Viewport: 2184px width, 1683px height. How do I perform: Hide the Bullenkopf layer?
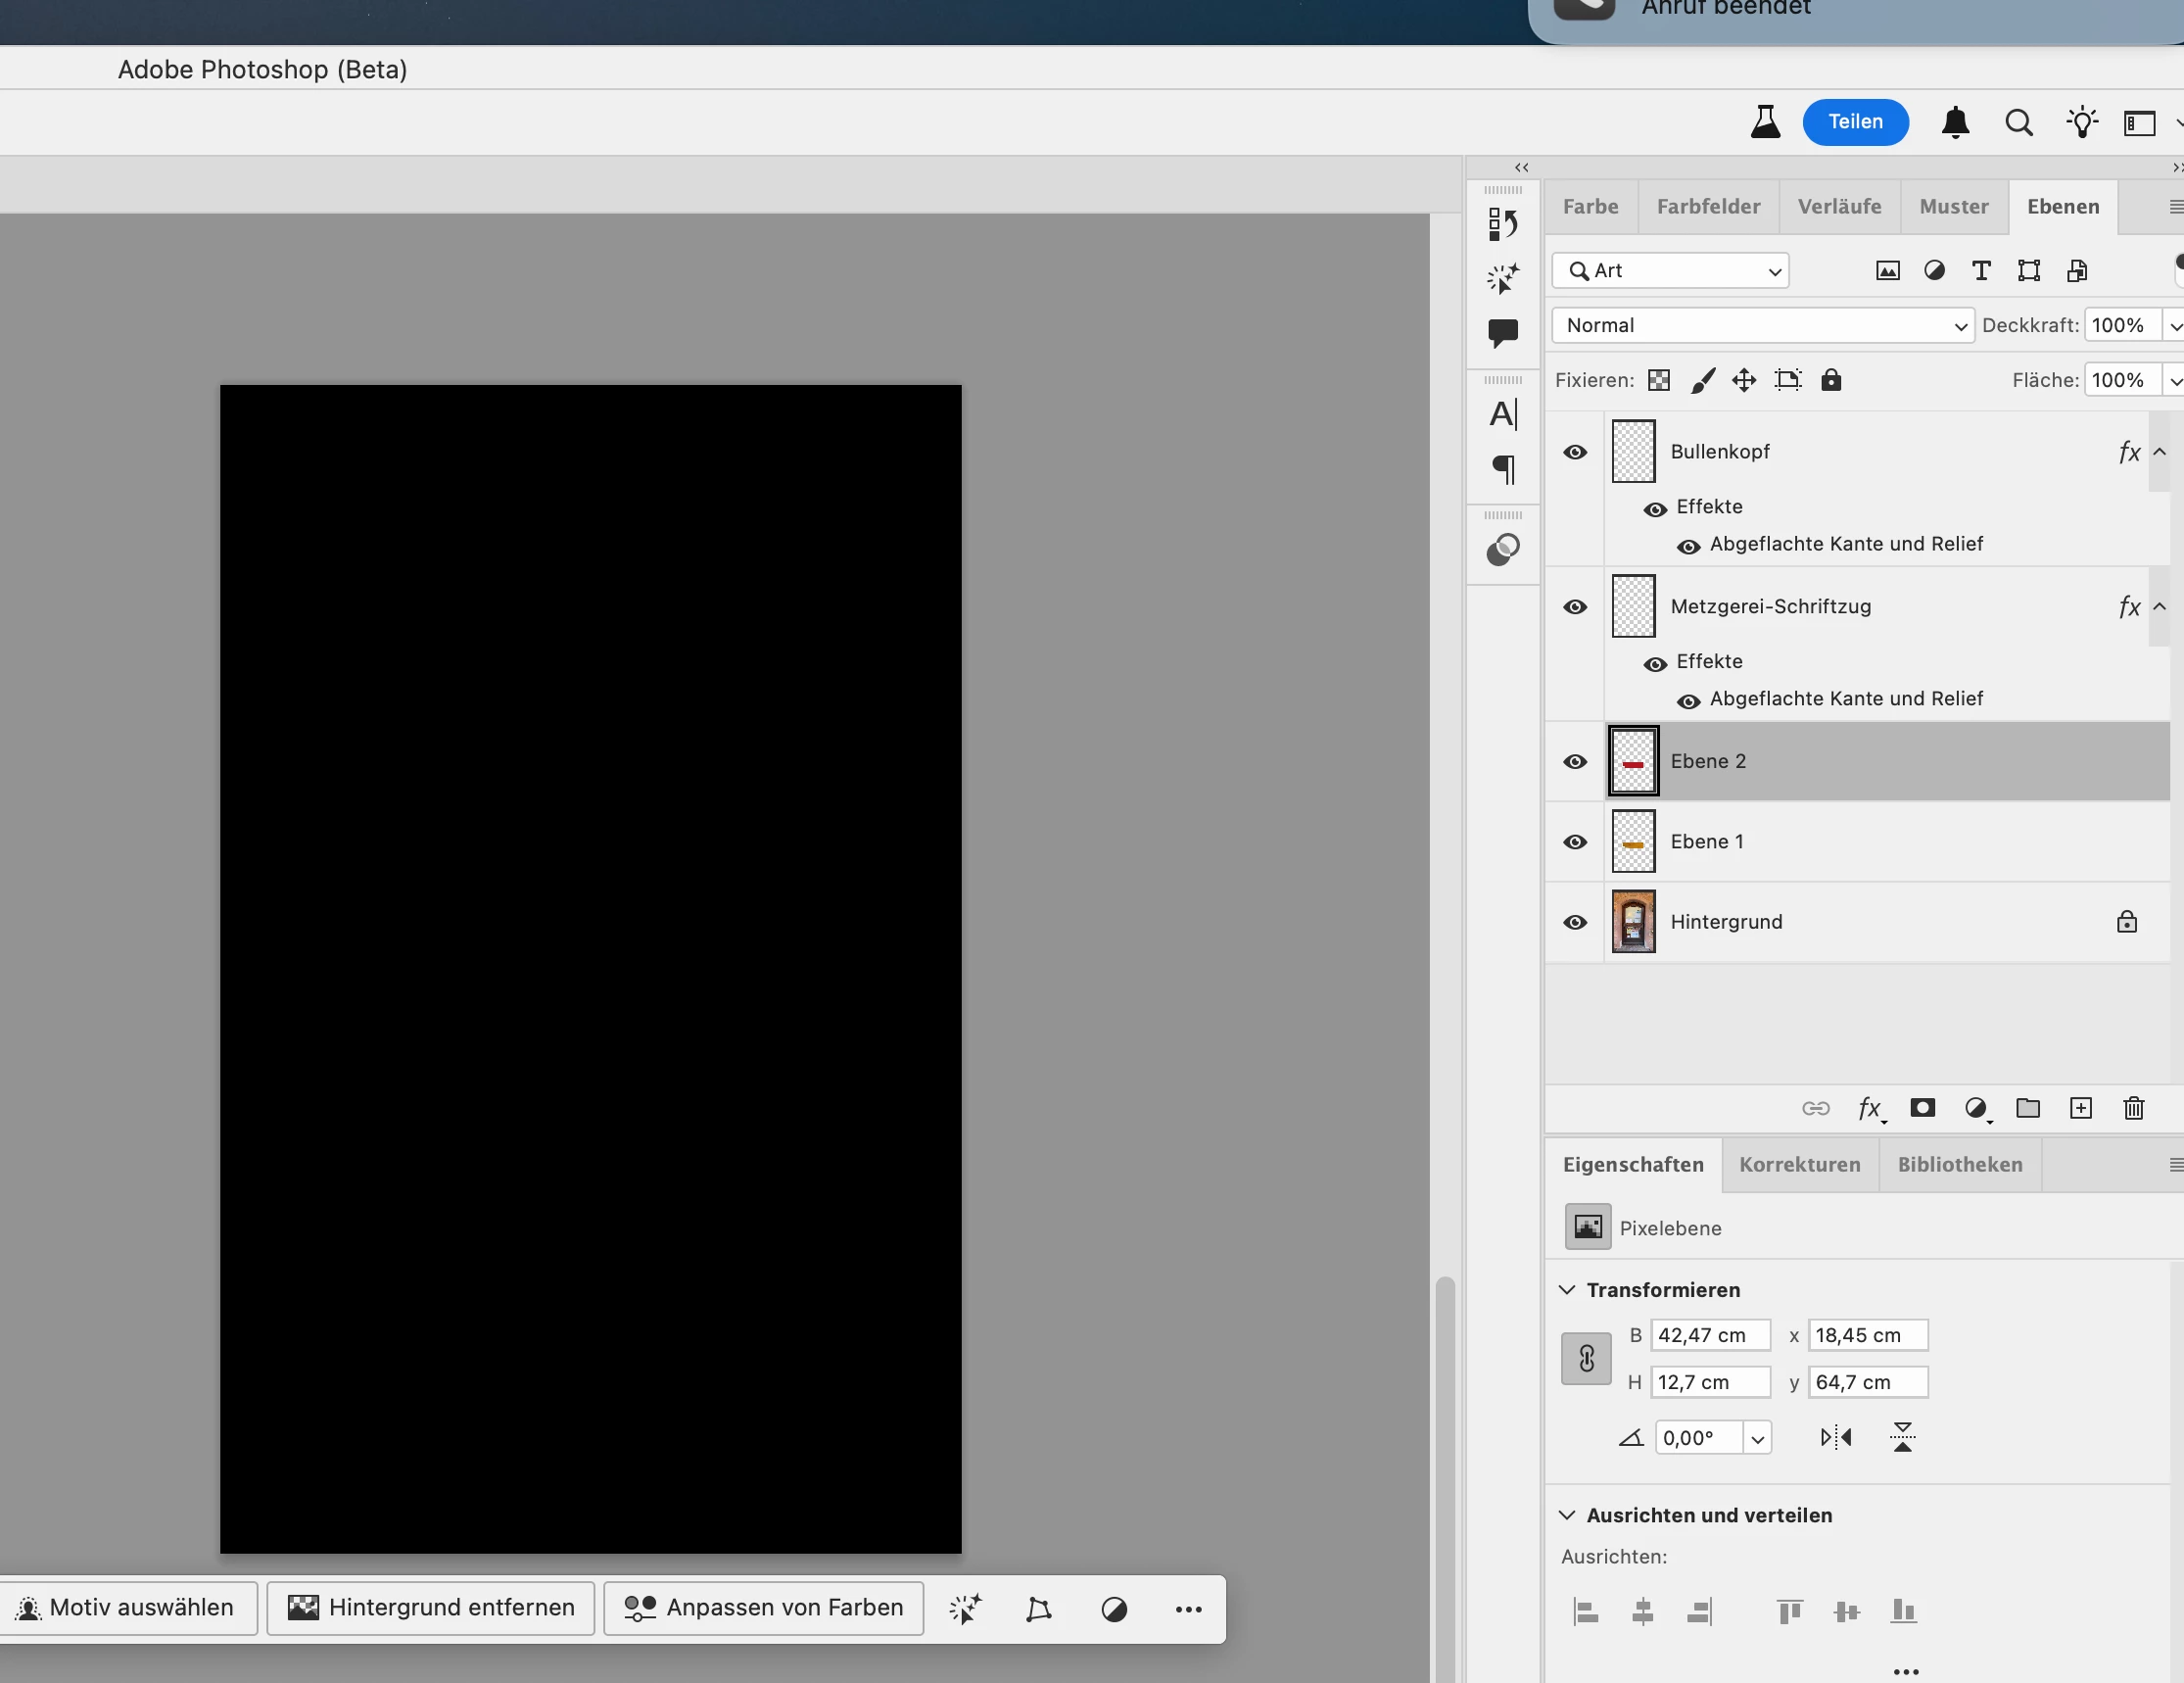(1575, 452)
